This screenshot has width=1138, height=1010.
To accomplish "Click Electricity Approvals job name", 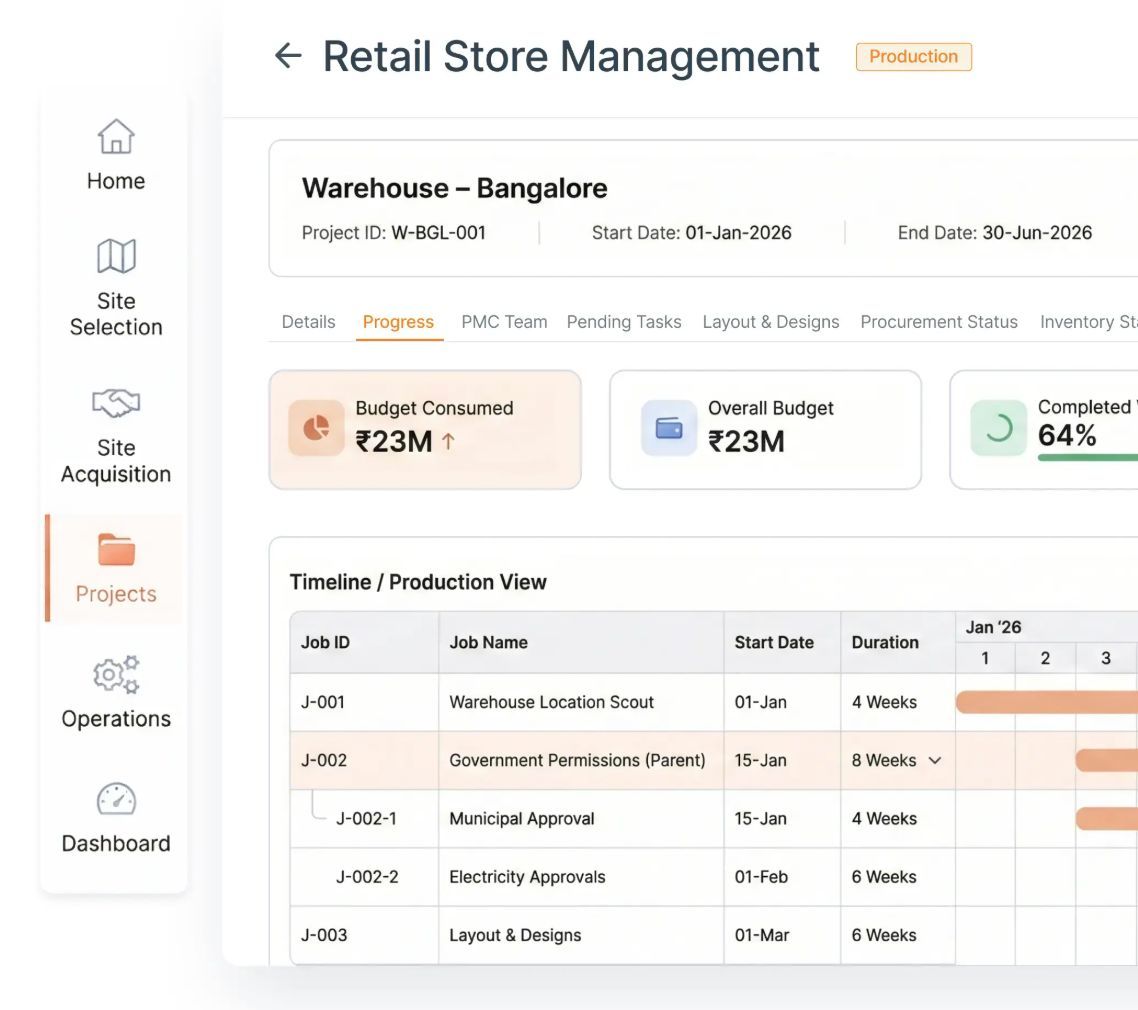I will tap(527, 876).
